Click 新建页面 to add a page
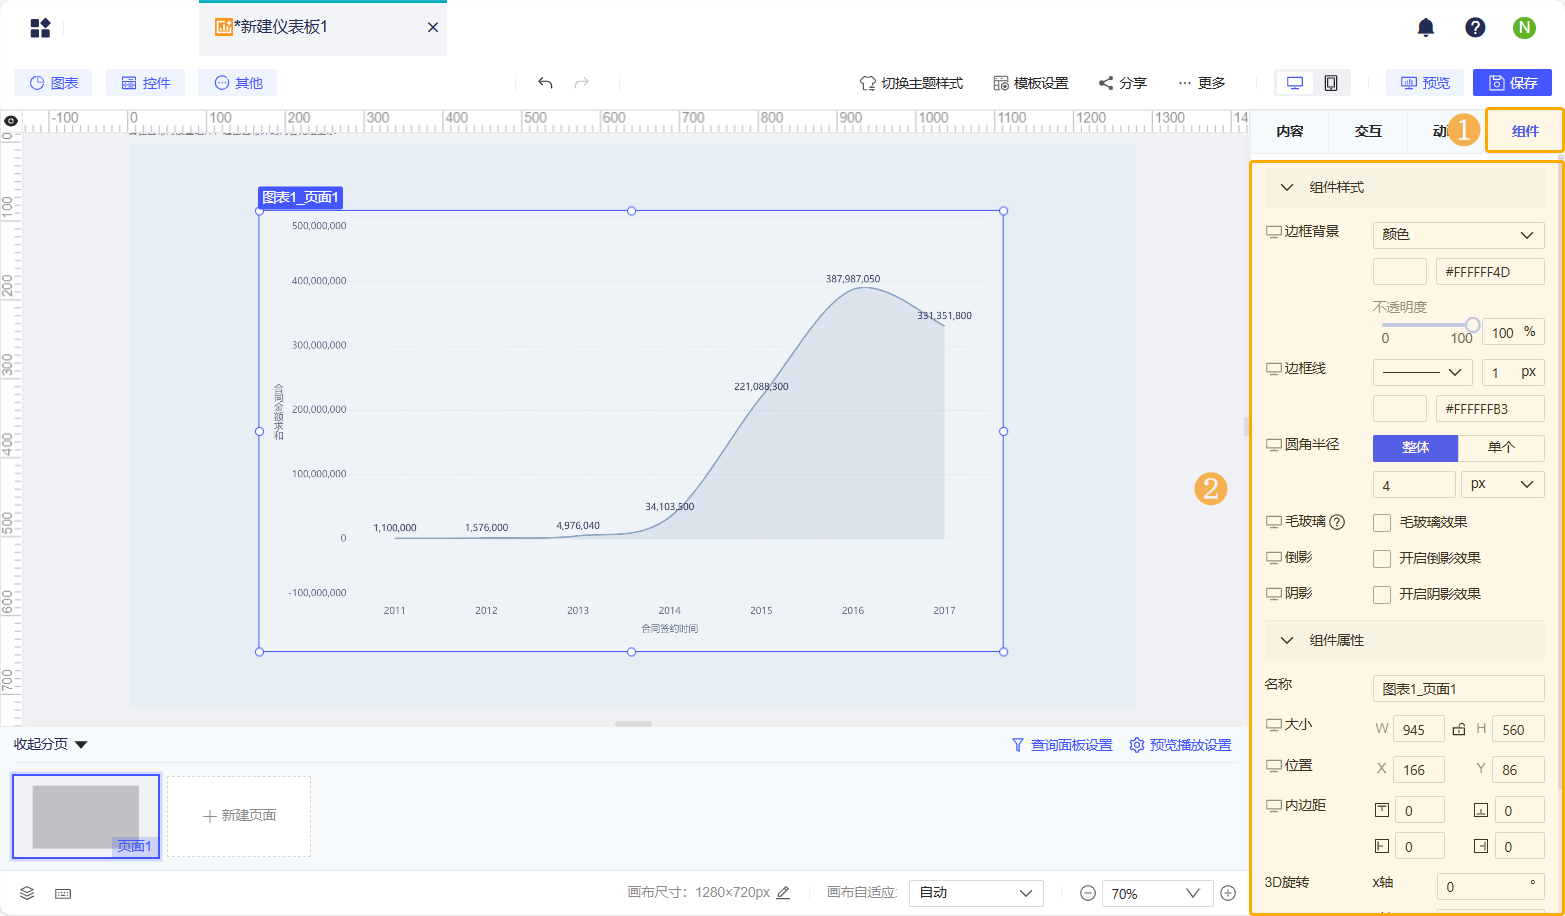 pos(239,816)
